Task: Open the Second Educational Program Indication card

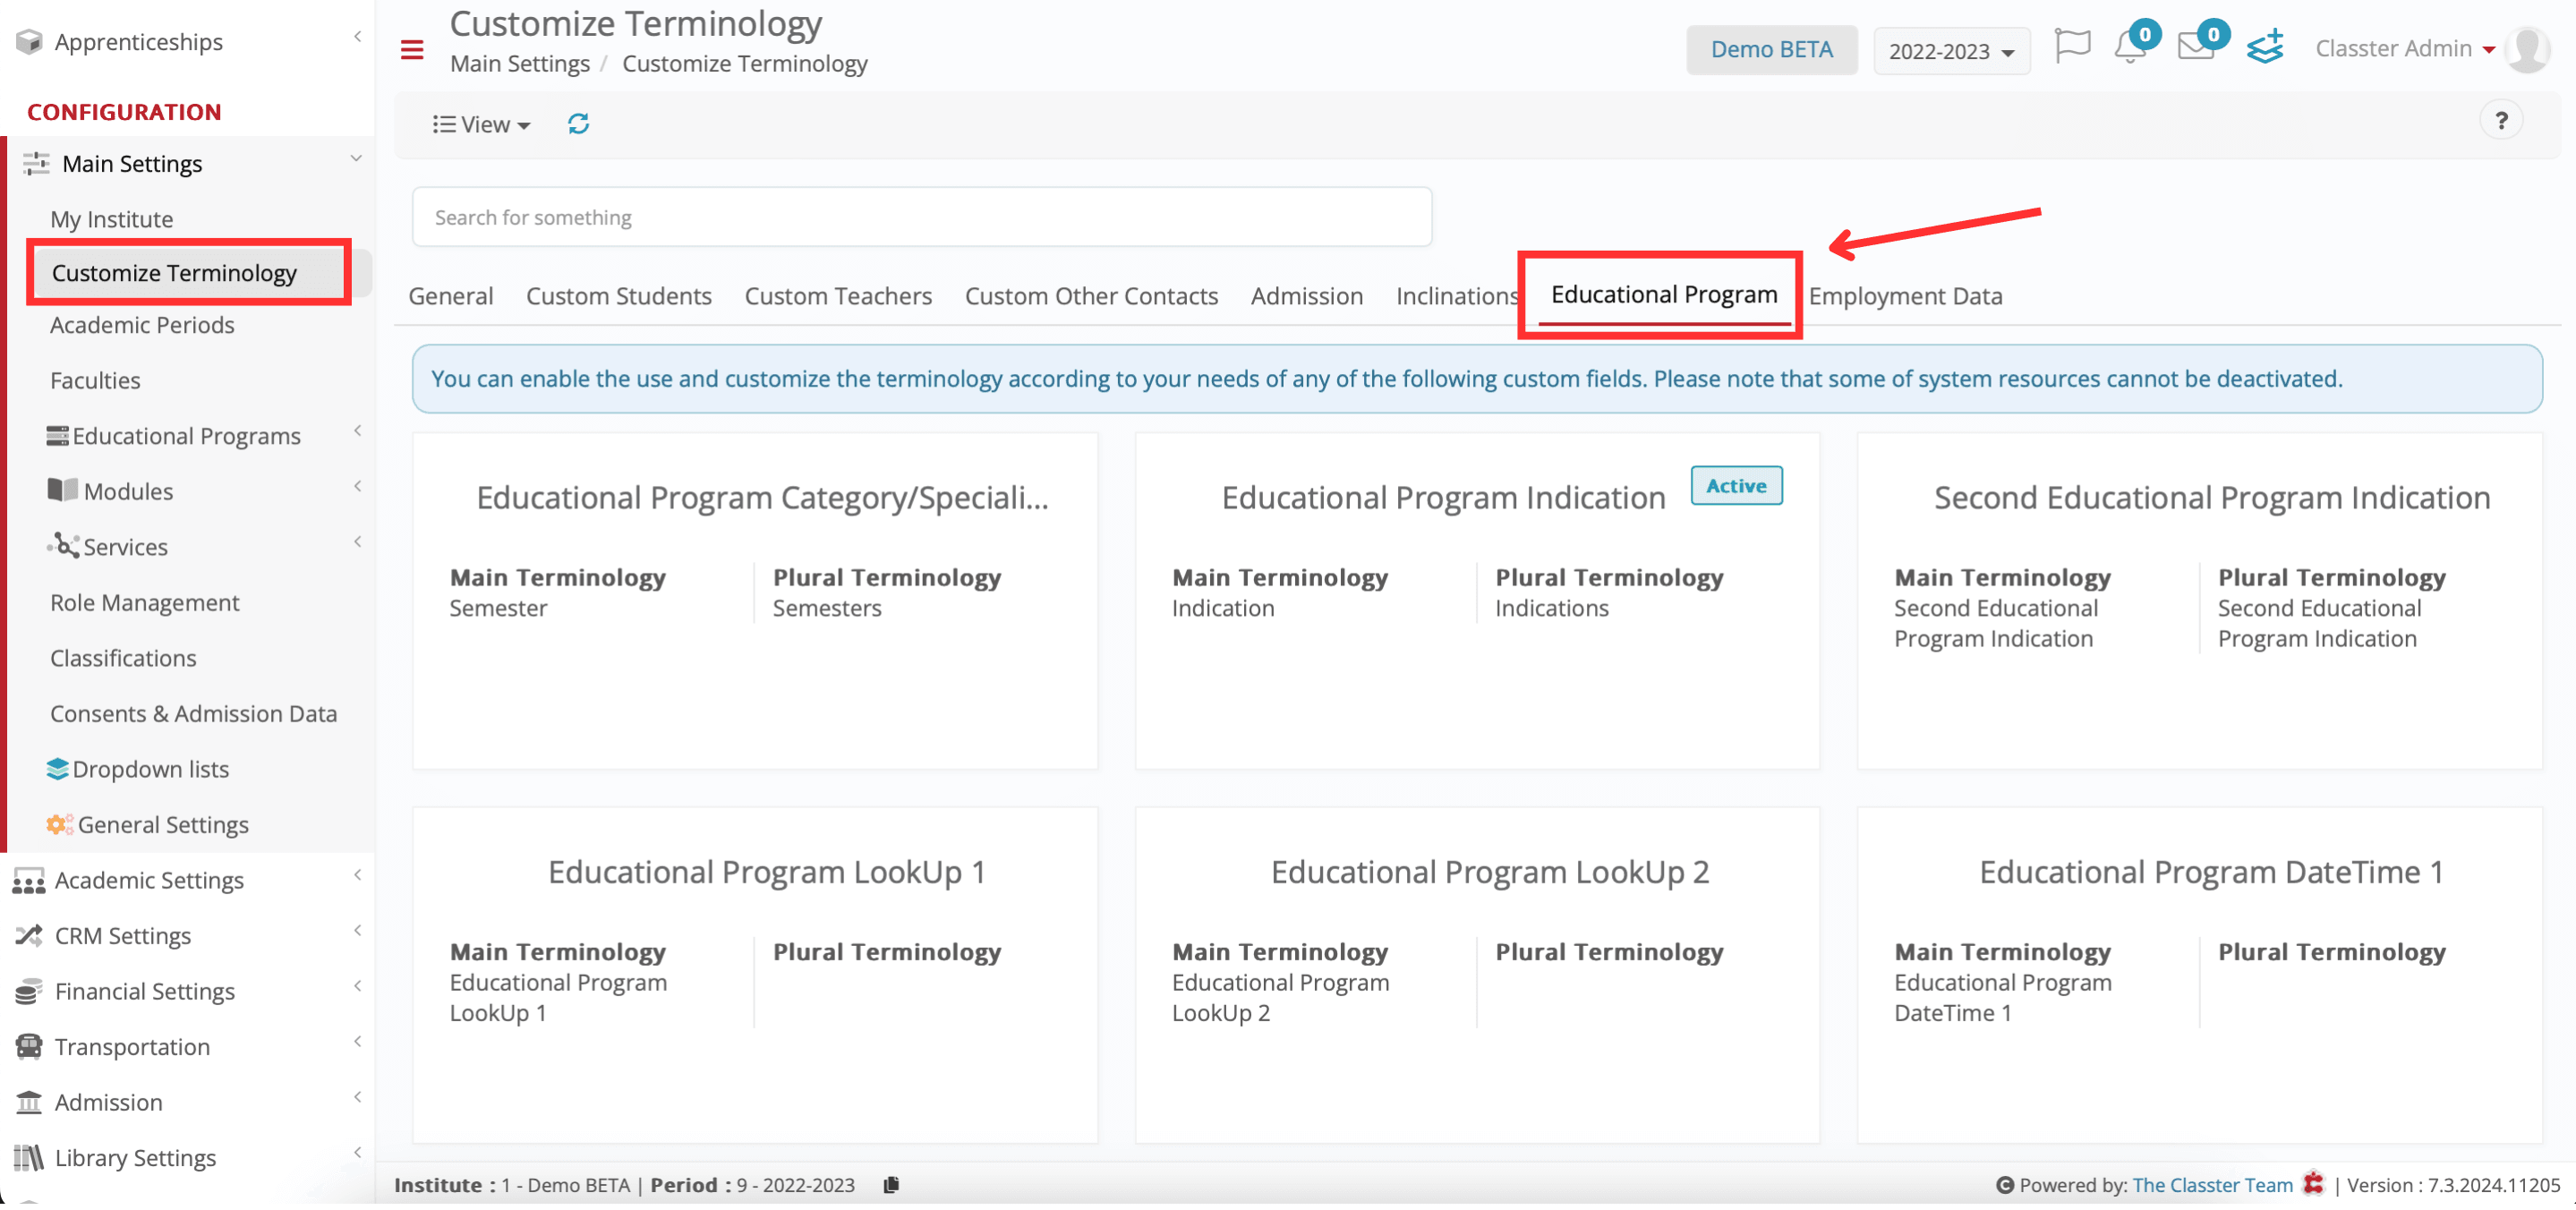Action: point(2199,601)
